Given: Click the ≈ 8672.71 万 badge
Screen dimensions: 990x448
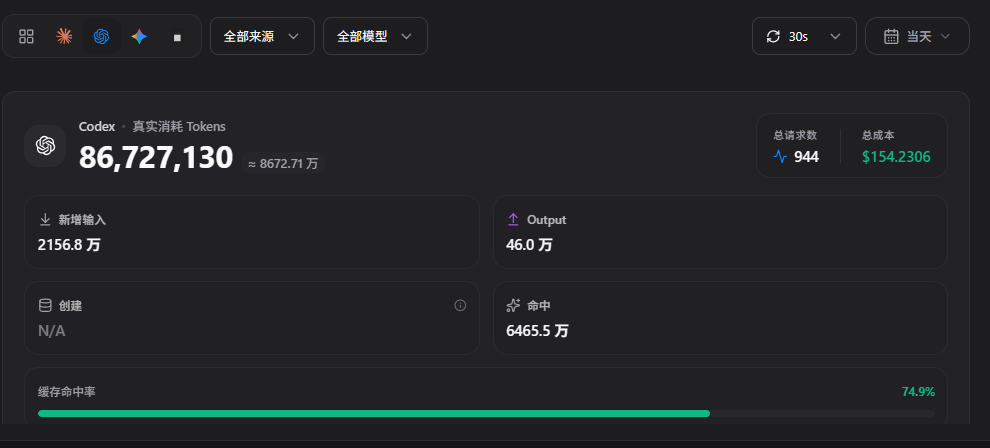Looking at the screenshot, I should pyautogui.click(x=283, y=163).
